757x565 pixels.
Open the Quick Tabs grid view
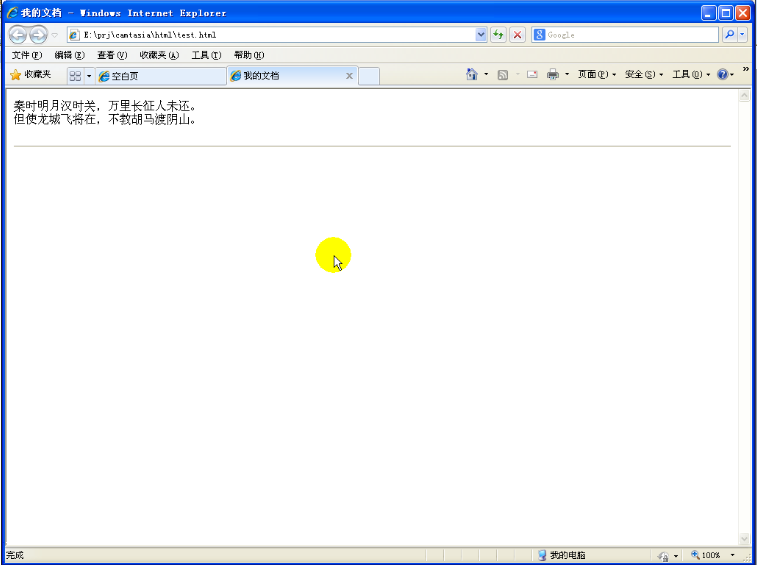75,76
